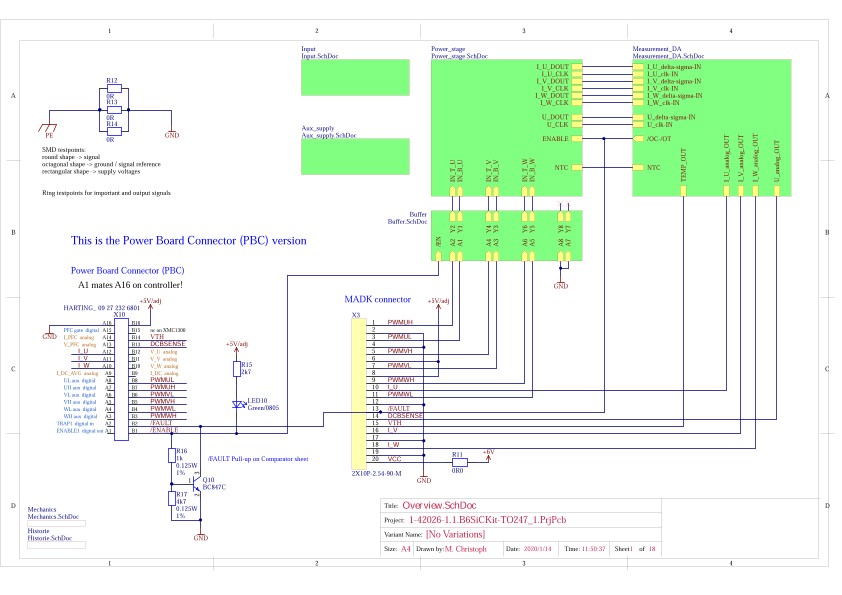Click resistor R15 above the LED
The width and height of the screenshot is (842, 595).
pyautogui.click(x=237, y=370)
